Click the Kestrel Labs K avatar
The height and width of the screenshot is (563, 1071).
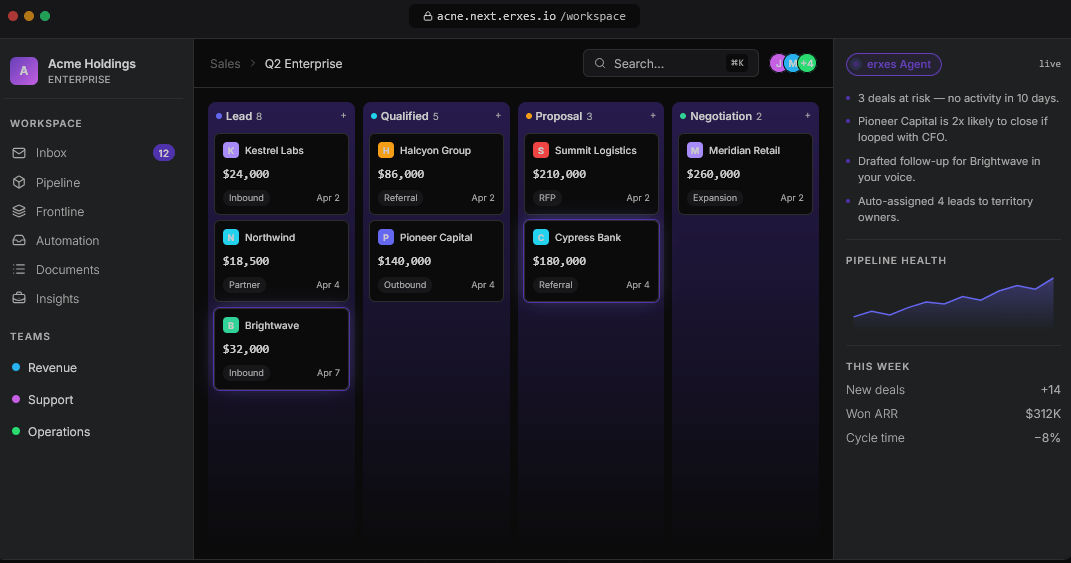(x=231, y=150)
